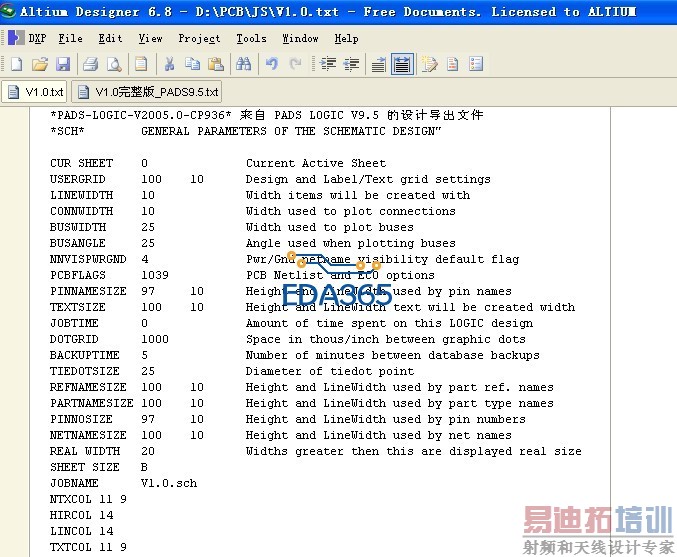Print the document via printer icon

point(91,64)
